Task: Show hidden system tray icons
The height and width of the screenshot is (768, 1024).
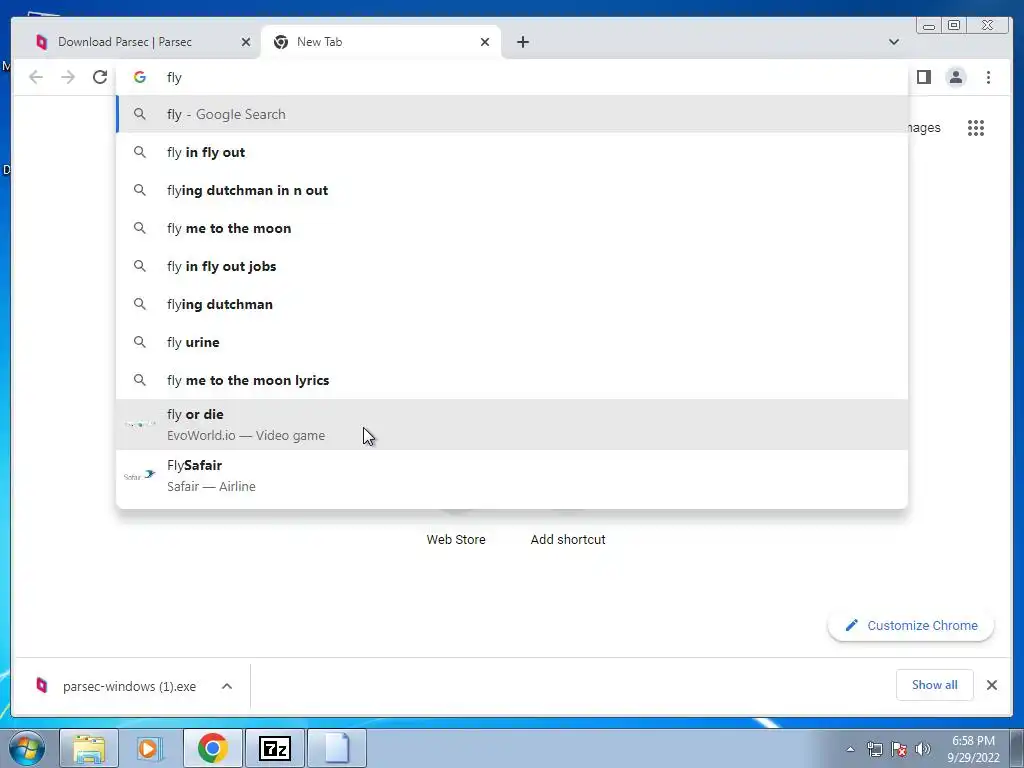Action: pos(850,750)
